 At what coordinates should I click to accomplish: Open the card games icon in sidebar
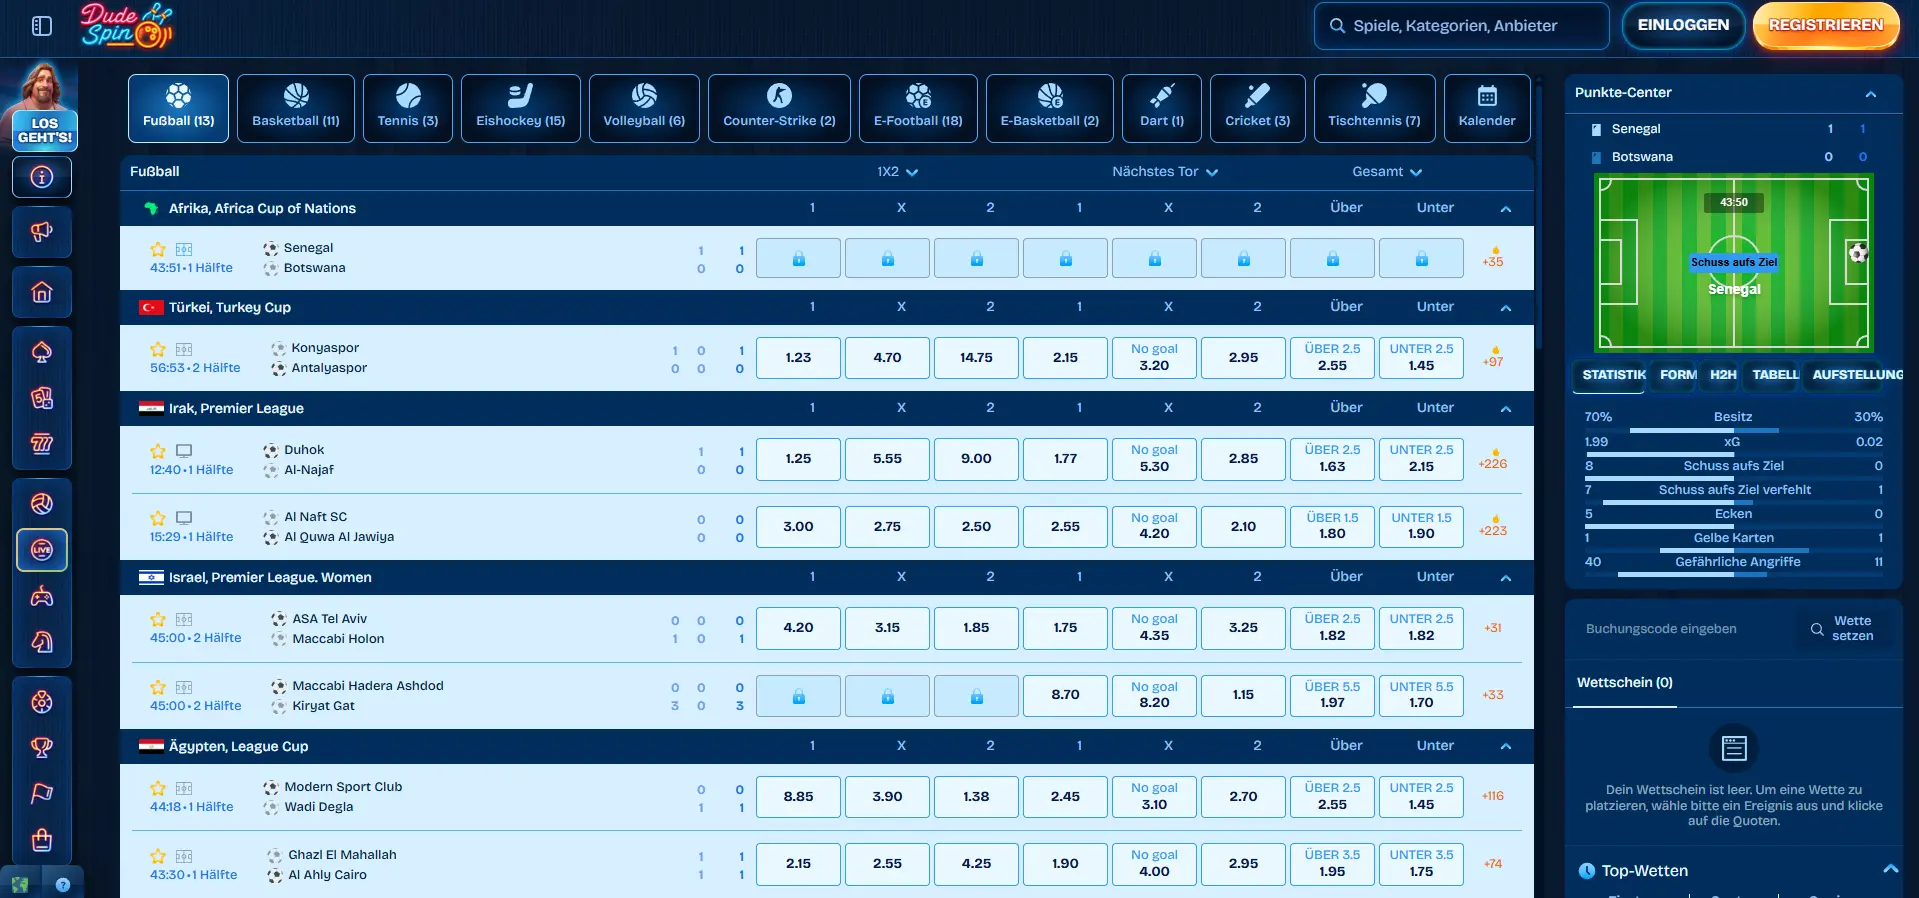42,398
